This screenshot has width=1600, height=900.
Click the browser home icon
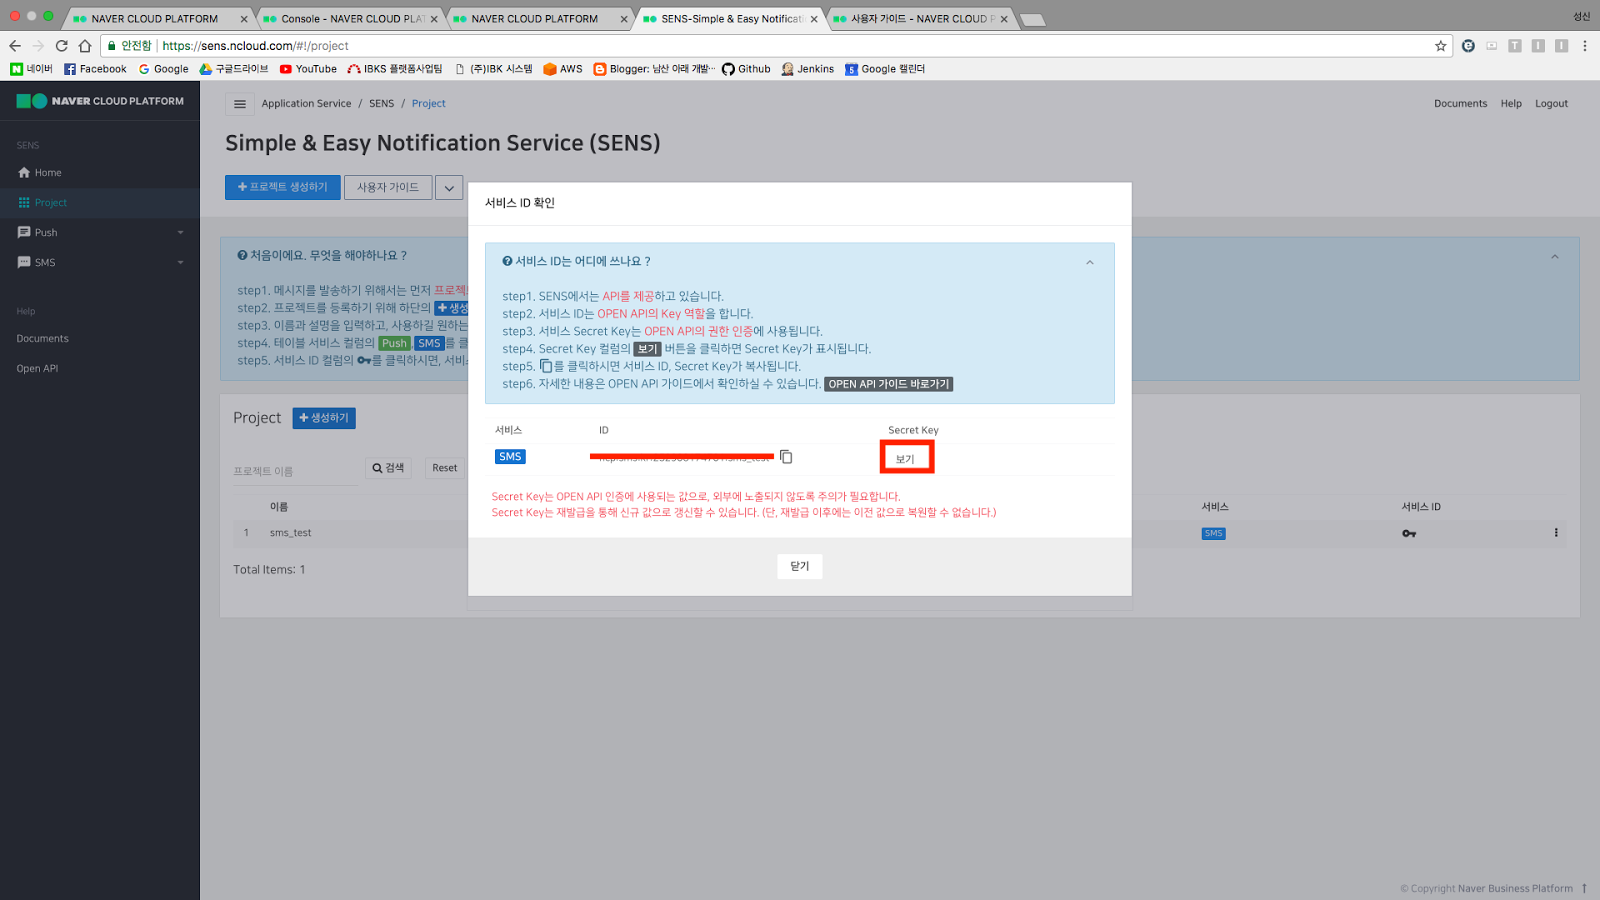click(x=85, y=46)
